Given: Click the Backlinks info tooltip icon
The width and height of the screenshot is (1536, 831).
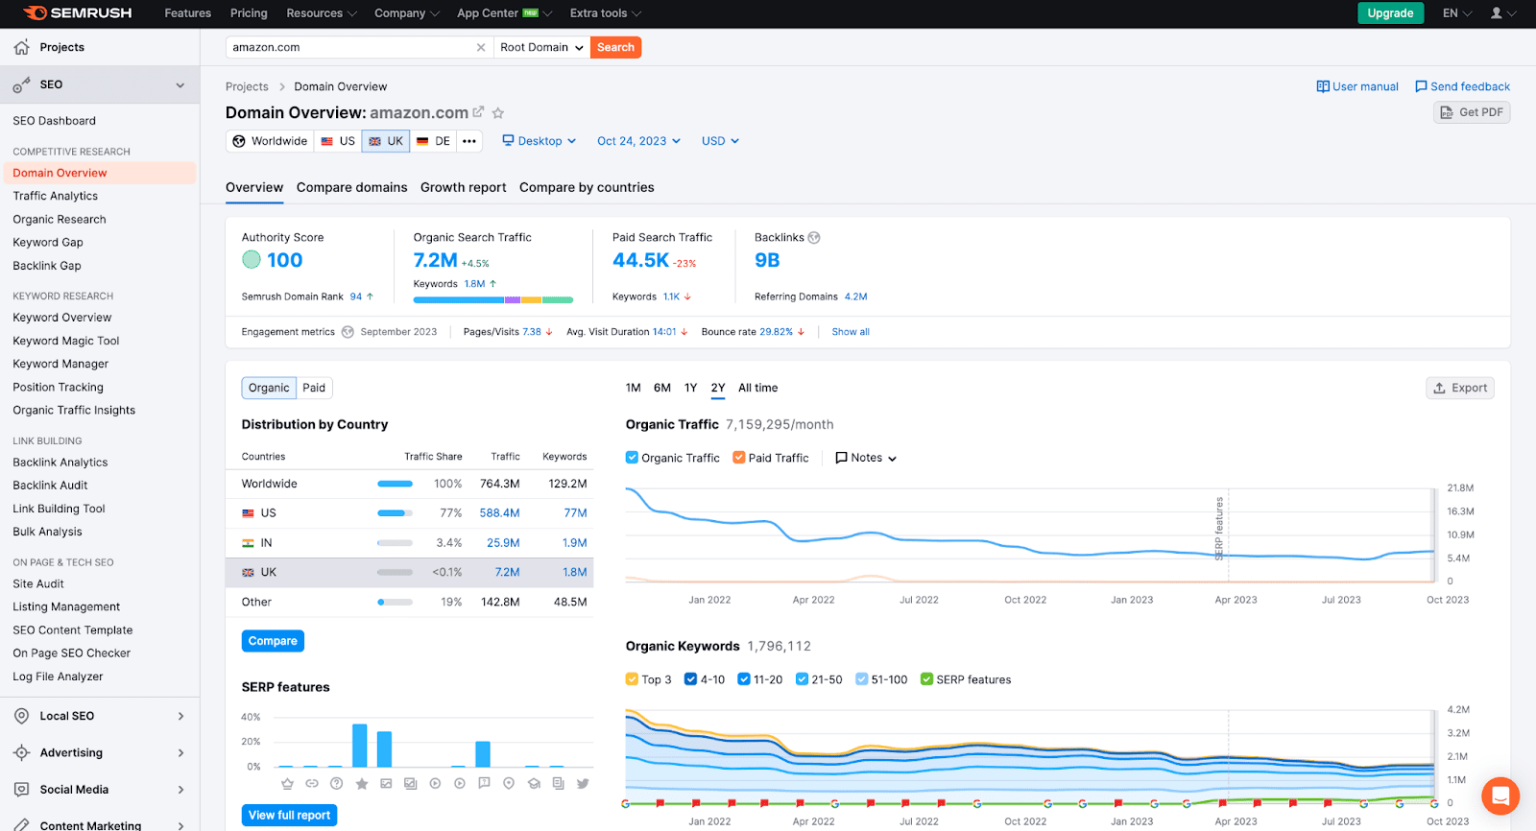Looking at the screenshot, I should point(814,237).
